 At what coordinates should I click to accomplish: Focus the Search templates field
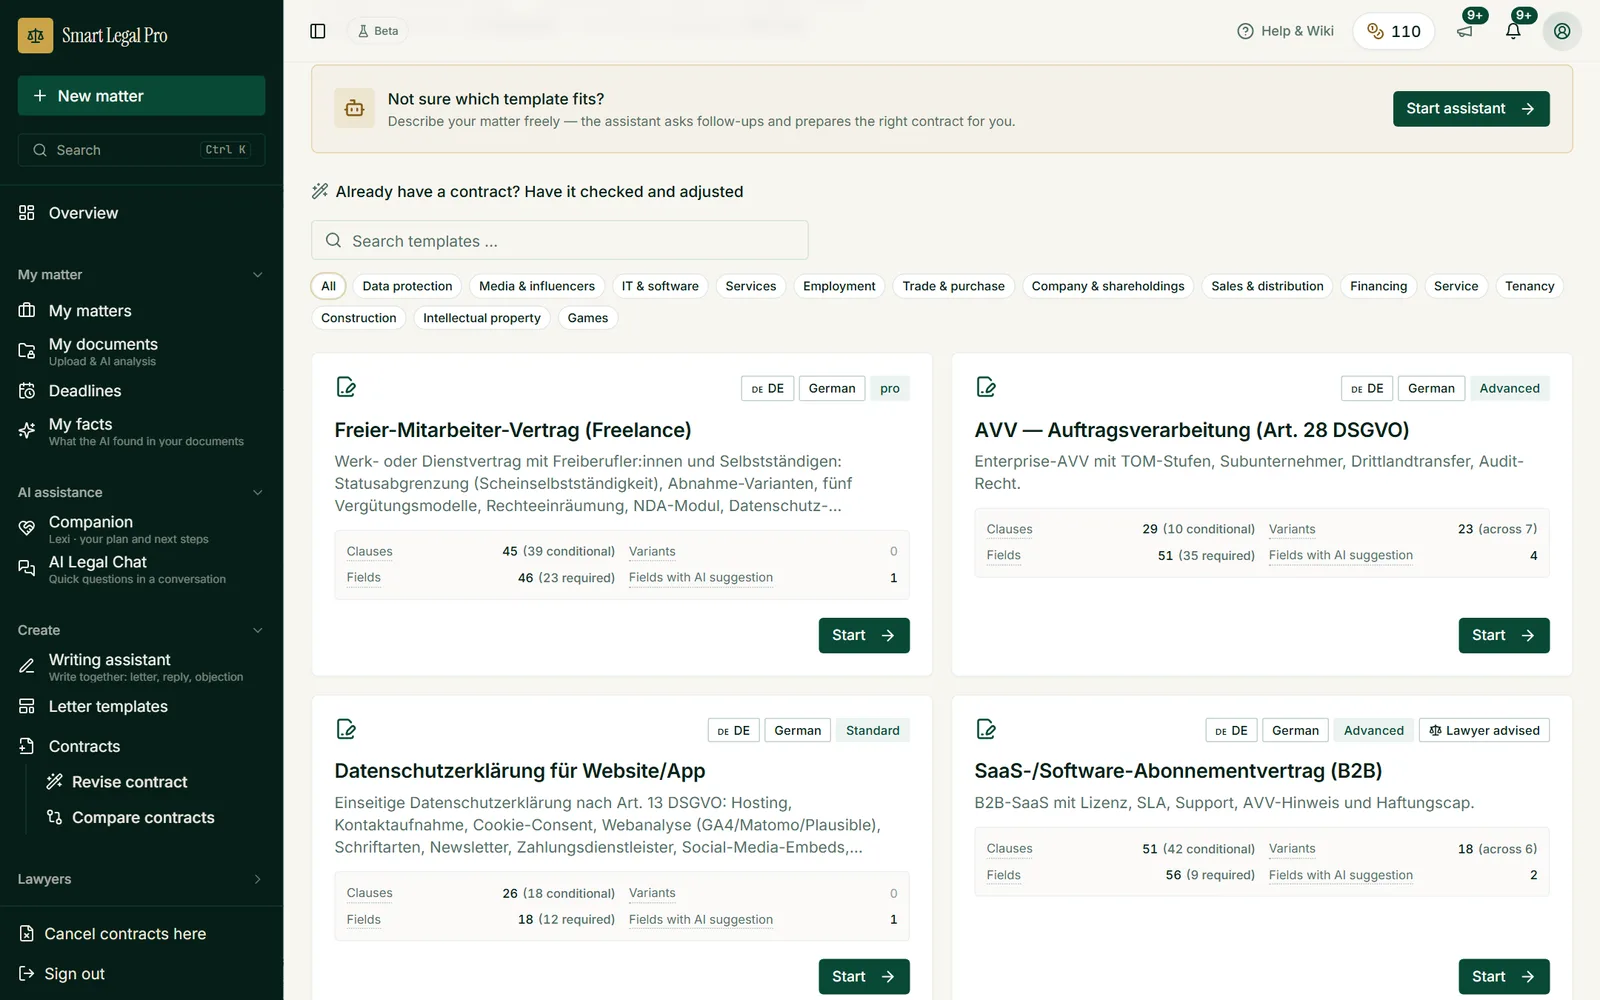pyautogui.click(x=560, y=241)
